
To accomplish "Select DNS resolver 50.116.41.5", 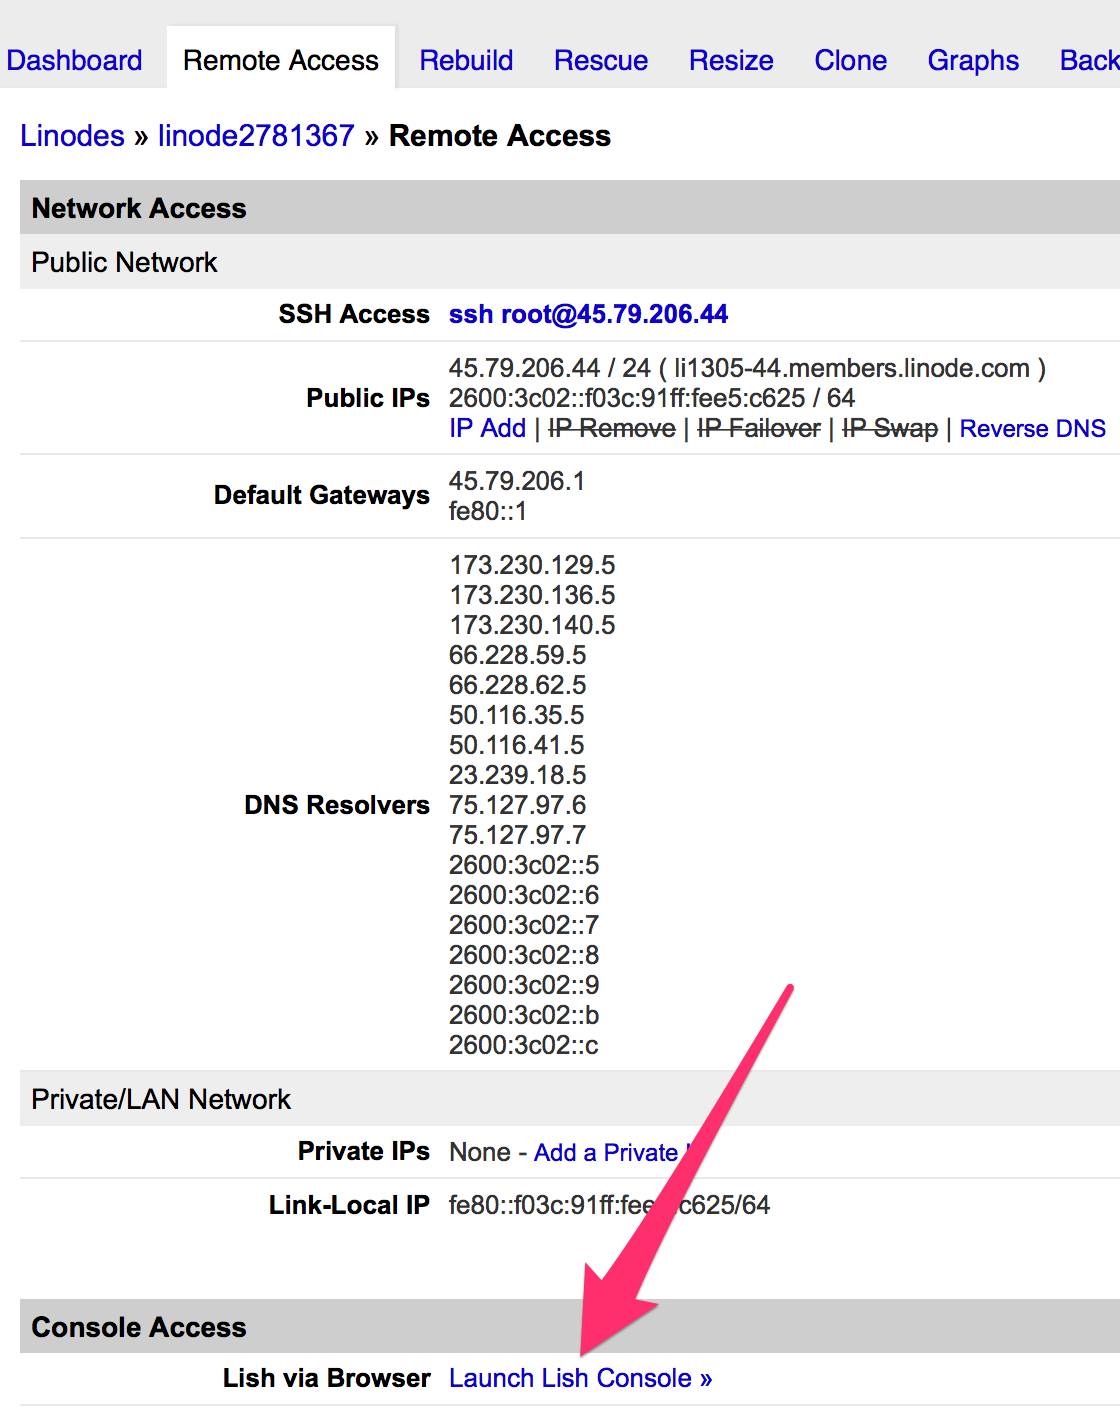I will tap(516, 745).
